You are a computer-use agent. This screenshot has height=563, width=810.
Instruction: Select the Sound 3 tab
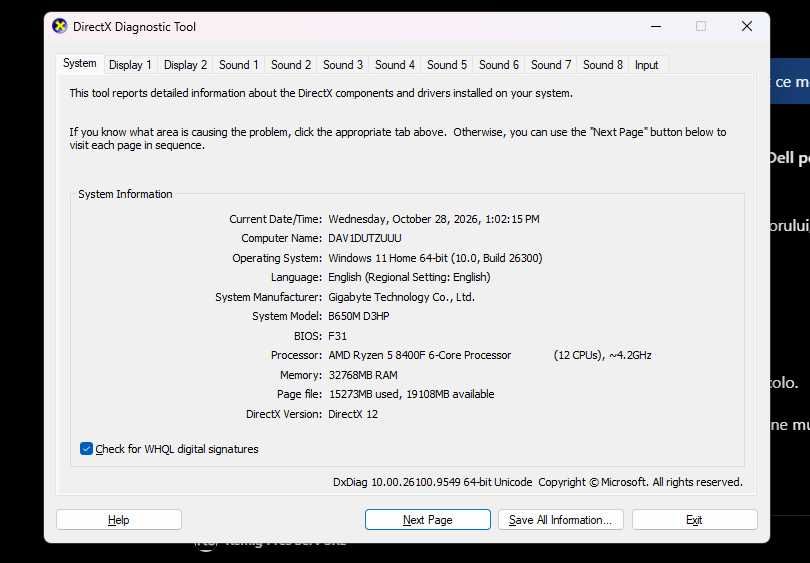tap(343, 65)
